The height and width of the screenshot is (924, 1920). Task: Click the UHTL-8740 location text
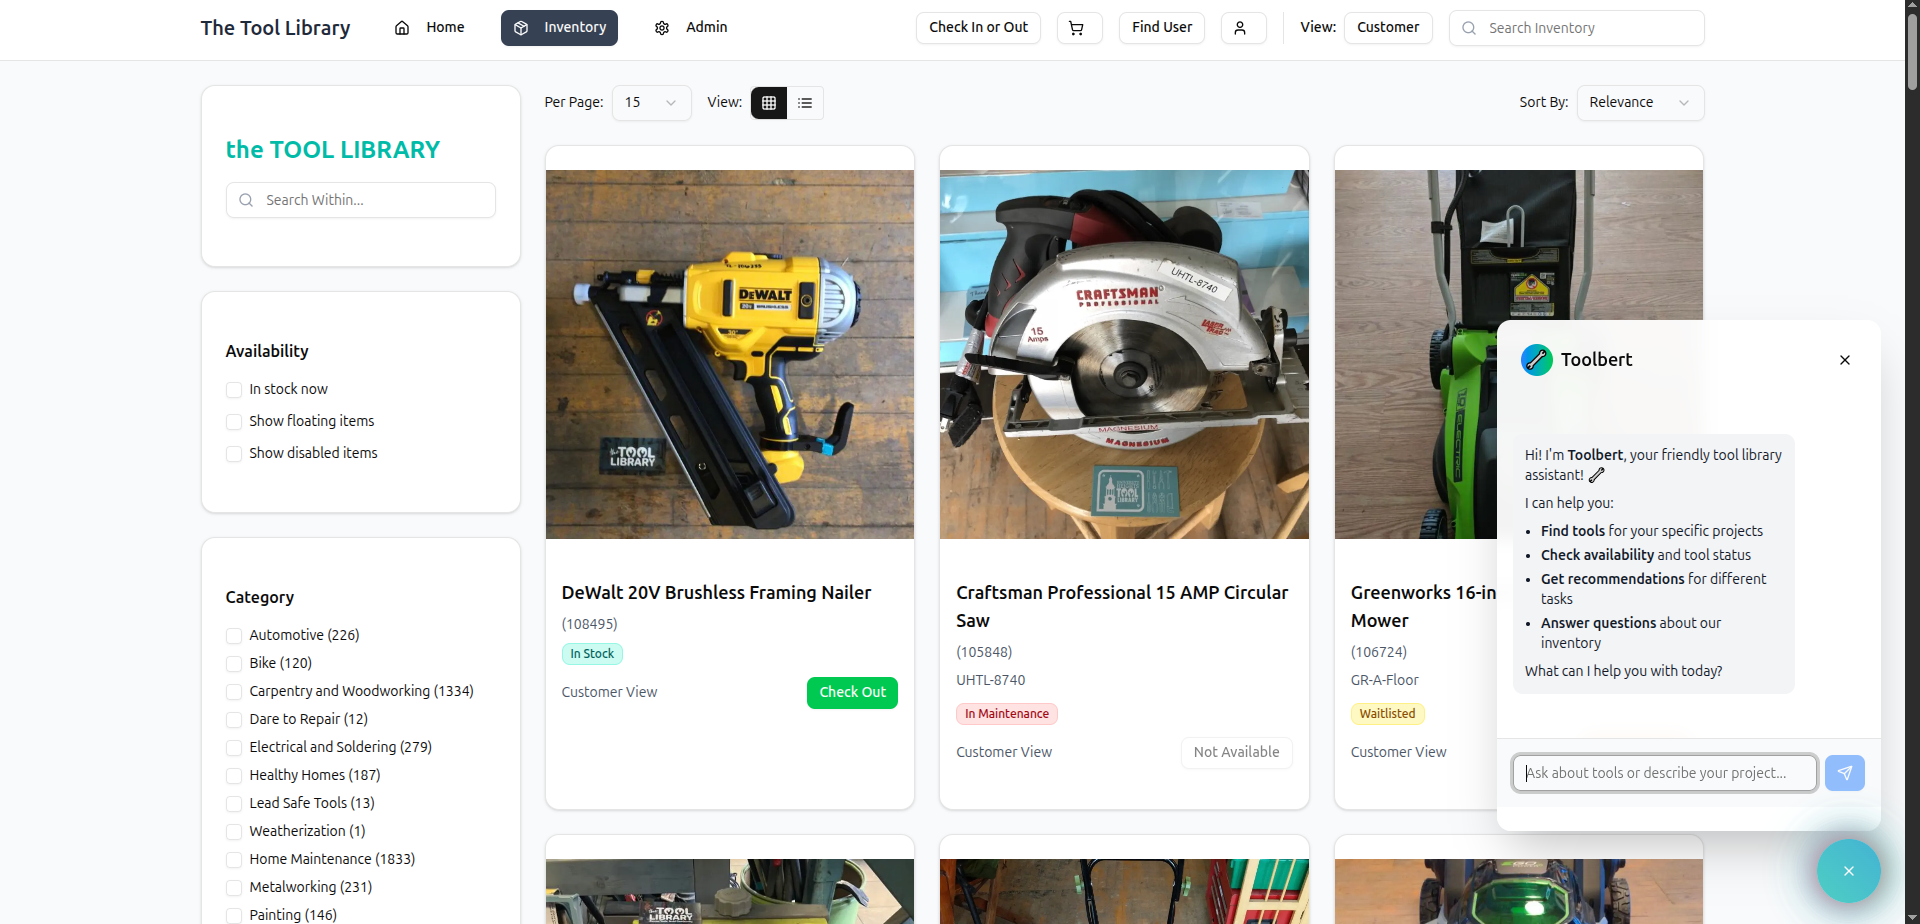coord(990,681)
